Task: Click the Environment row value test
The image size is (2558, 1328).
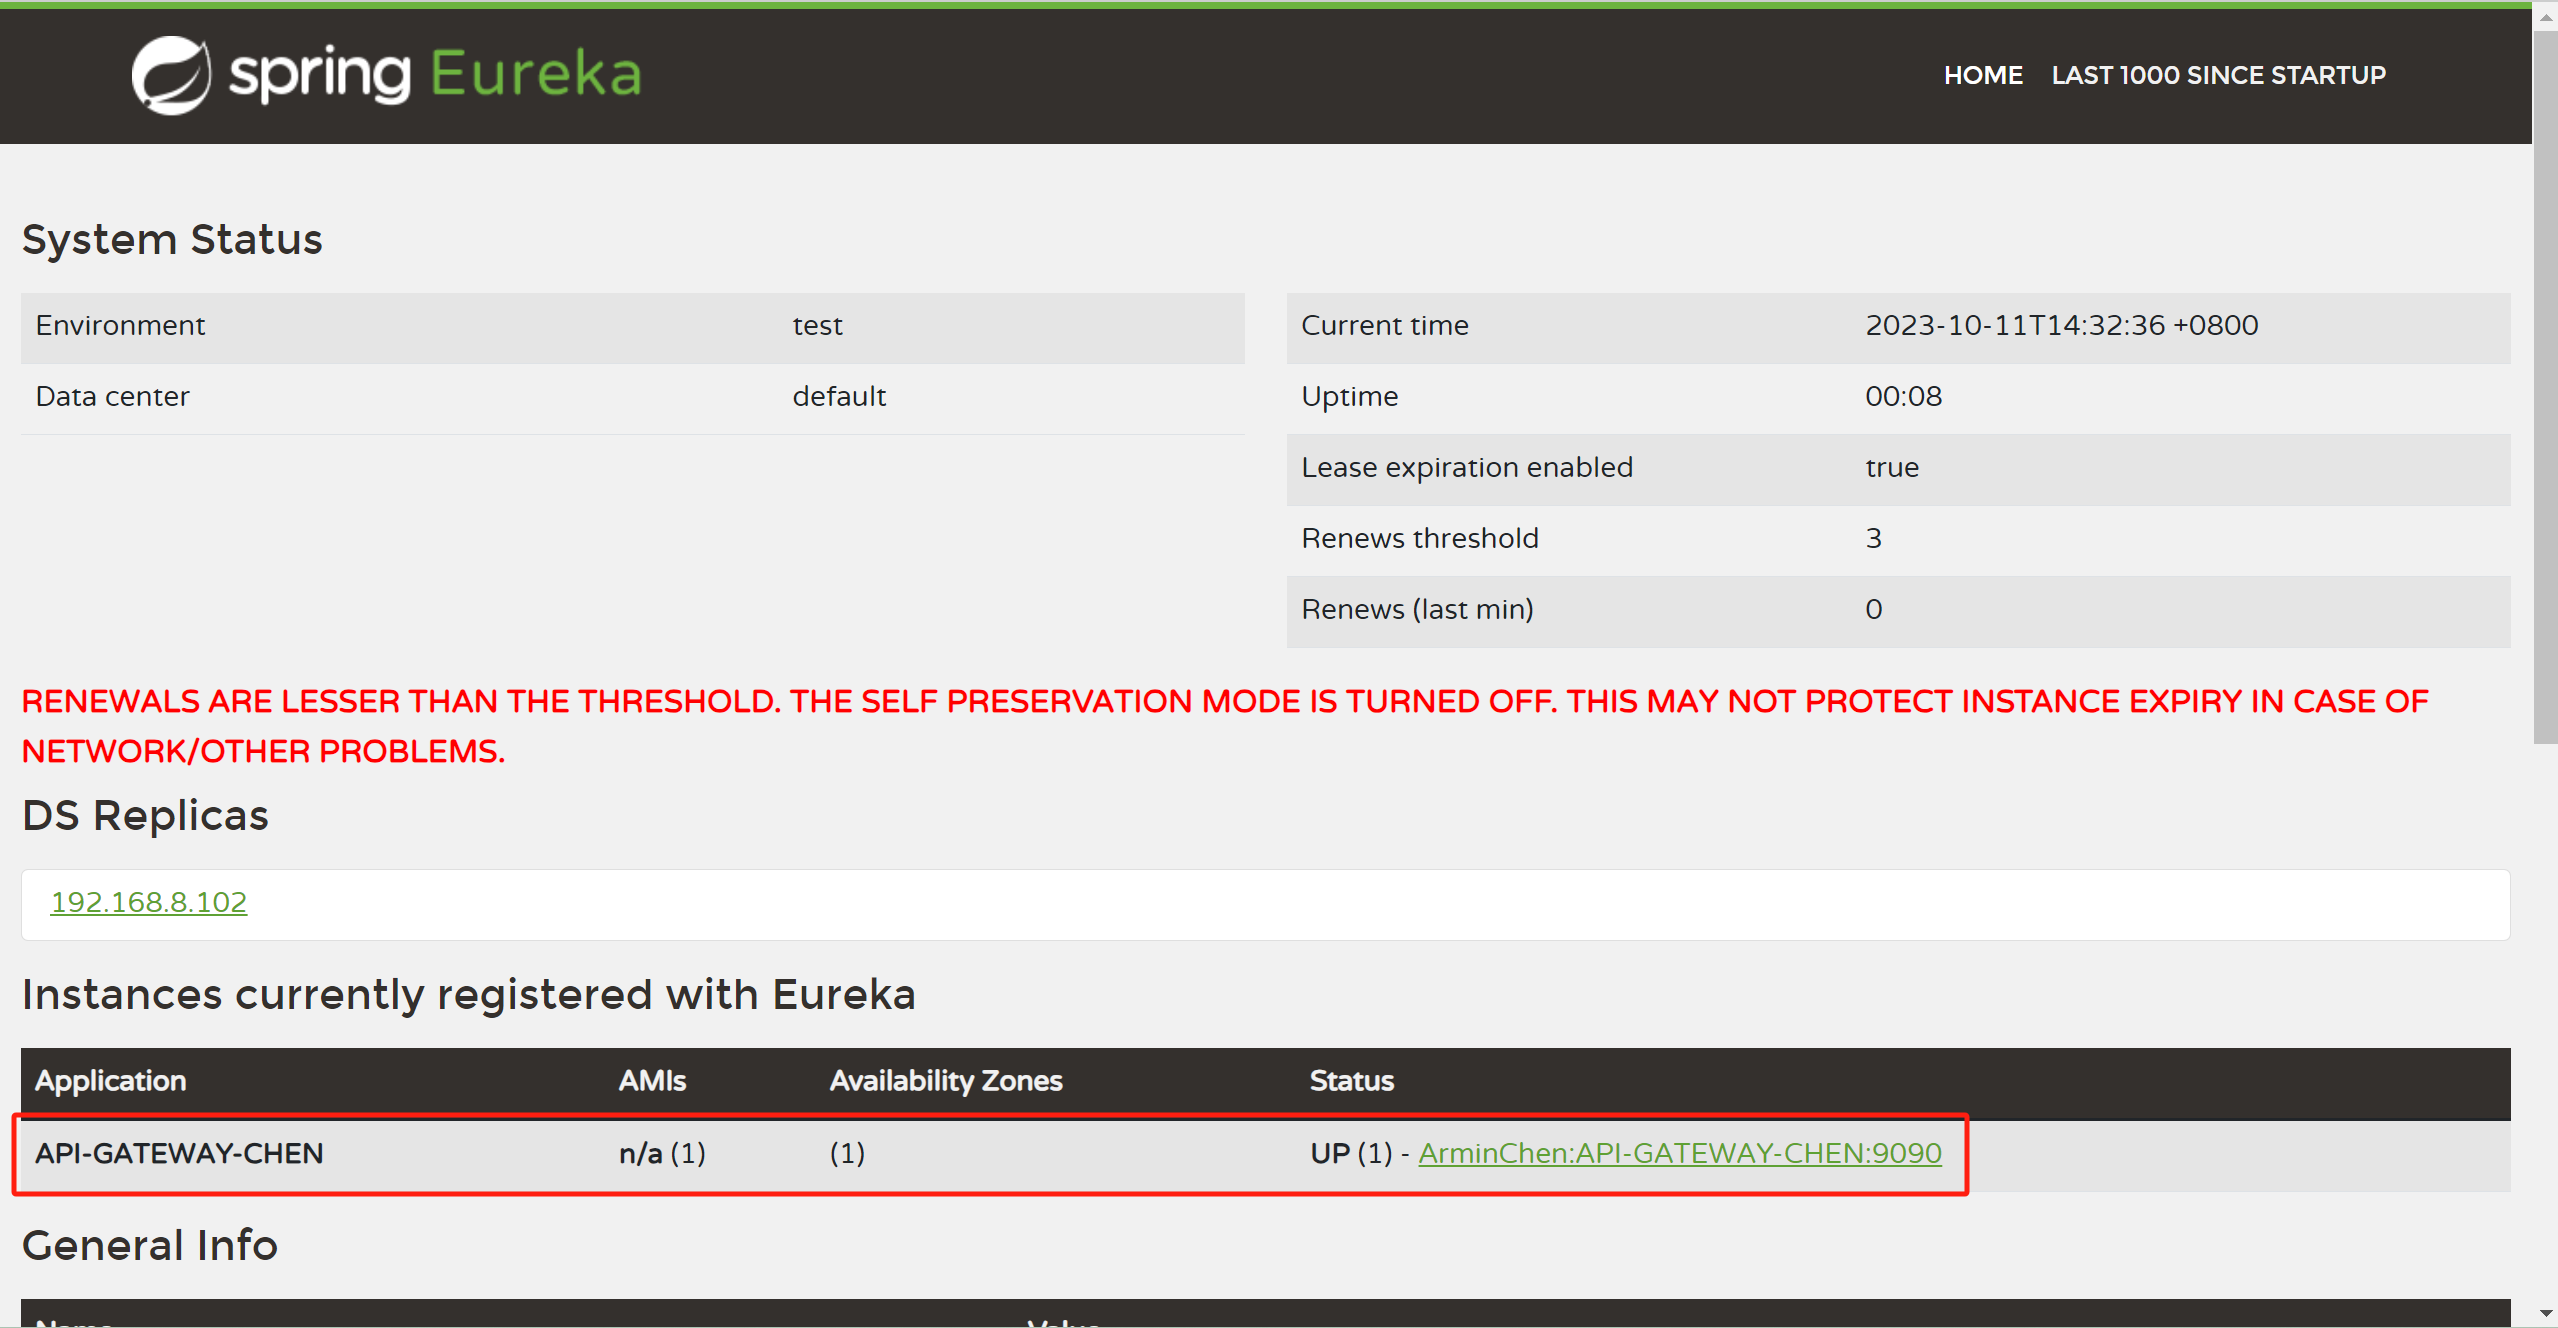Action: [x=817, y=326]
